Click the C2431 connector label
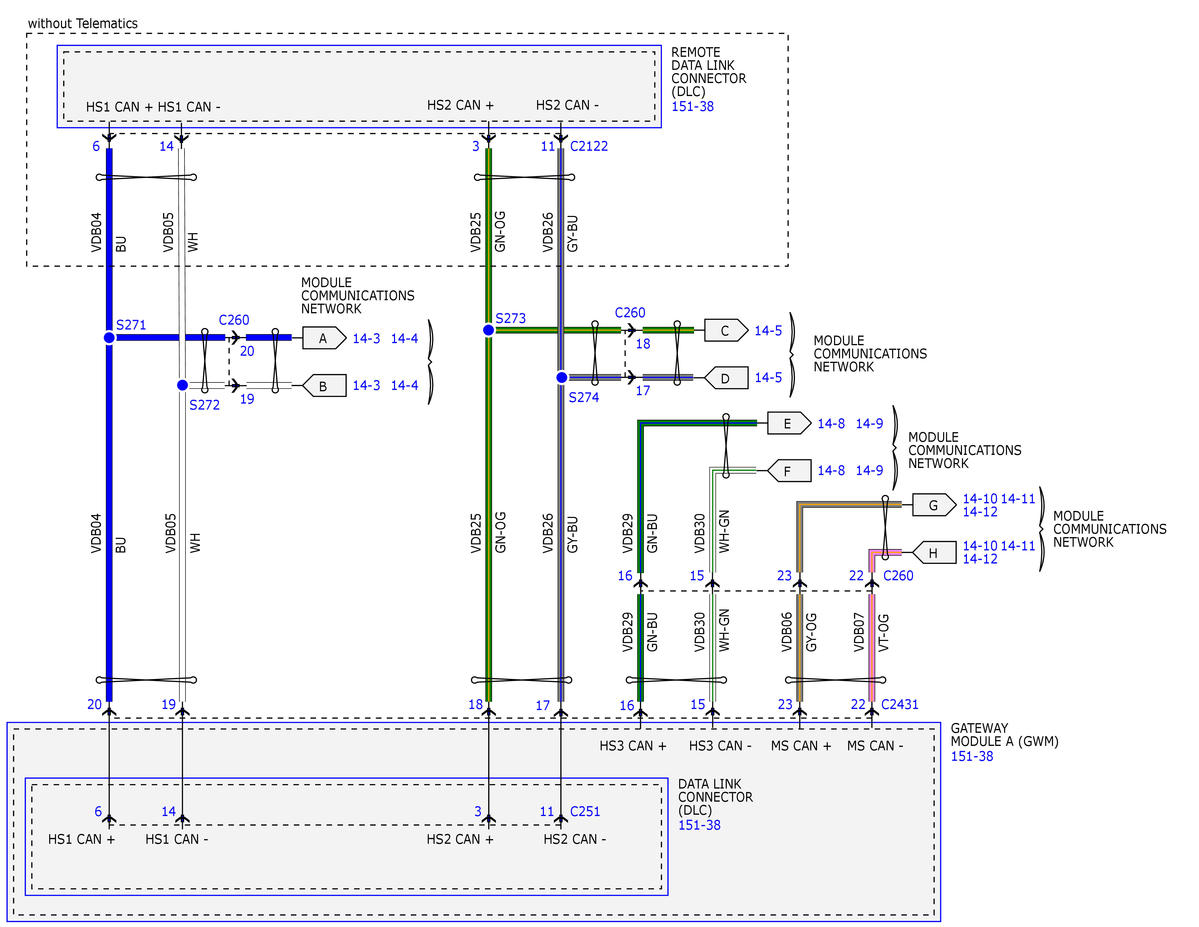 pos(900,705)
